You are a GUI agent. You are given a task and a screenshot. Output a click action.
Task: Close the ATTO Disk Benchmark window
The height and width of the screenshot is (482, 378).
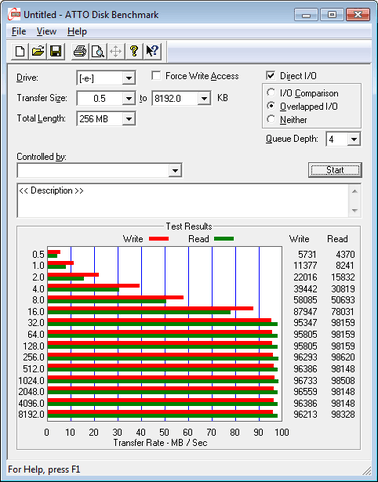[x=358, y=15]
